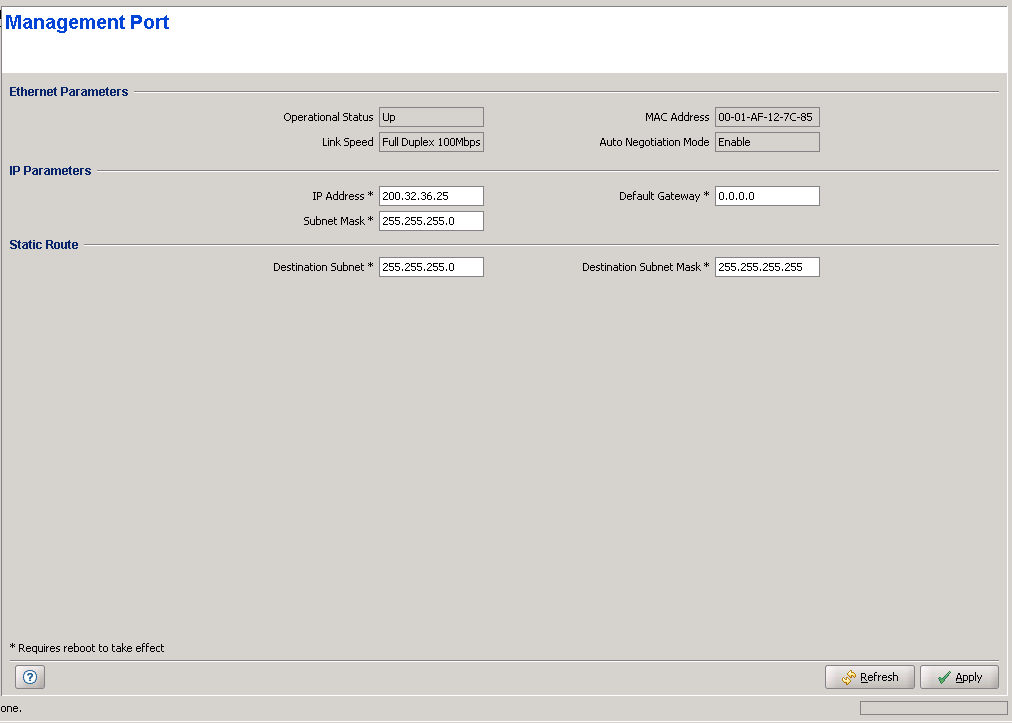Open help with the question mark icon

[x=30, y=677]
